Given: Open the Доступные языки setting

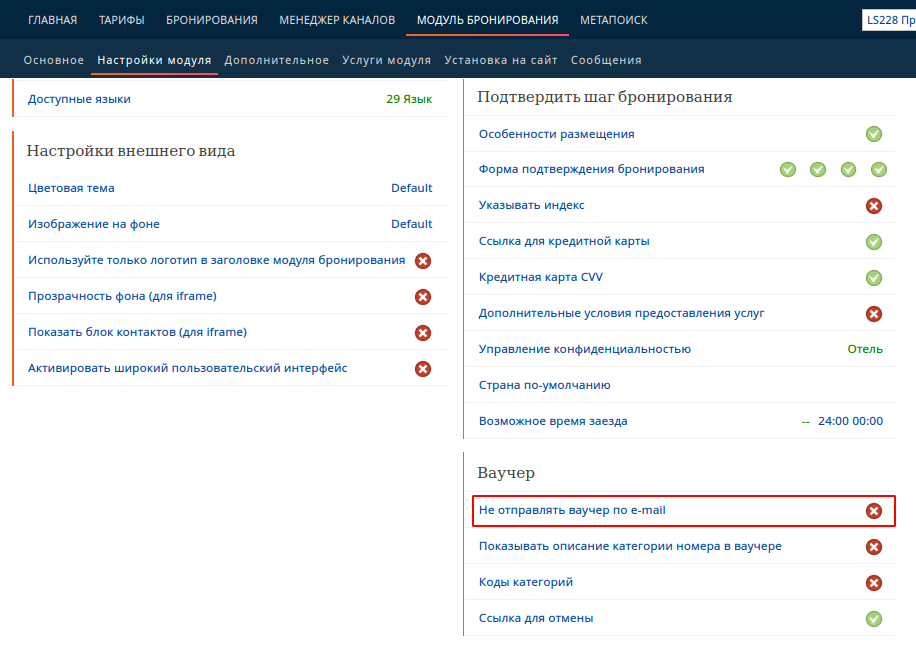Looking at the screenshot, I should [79, 99].
